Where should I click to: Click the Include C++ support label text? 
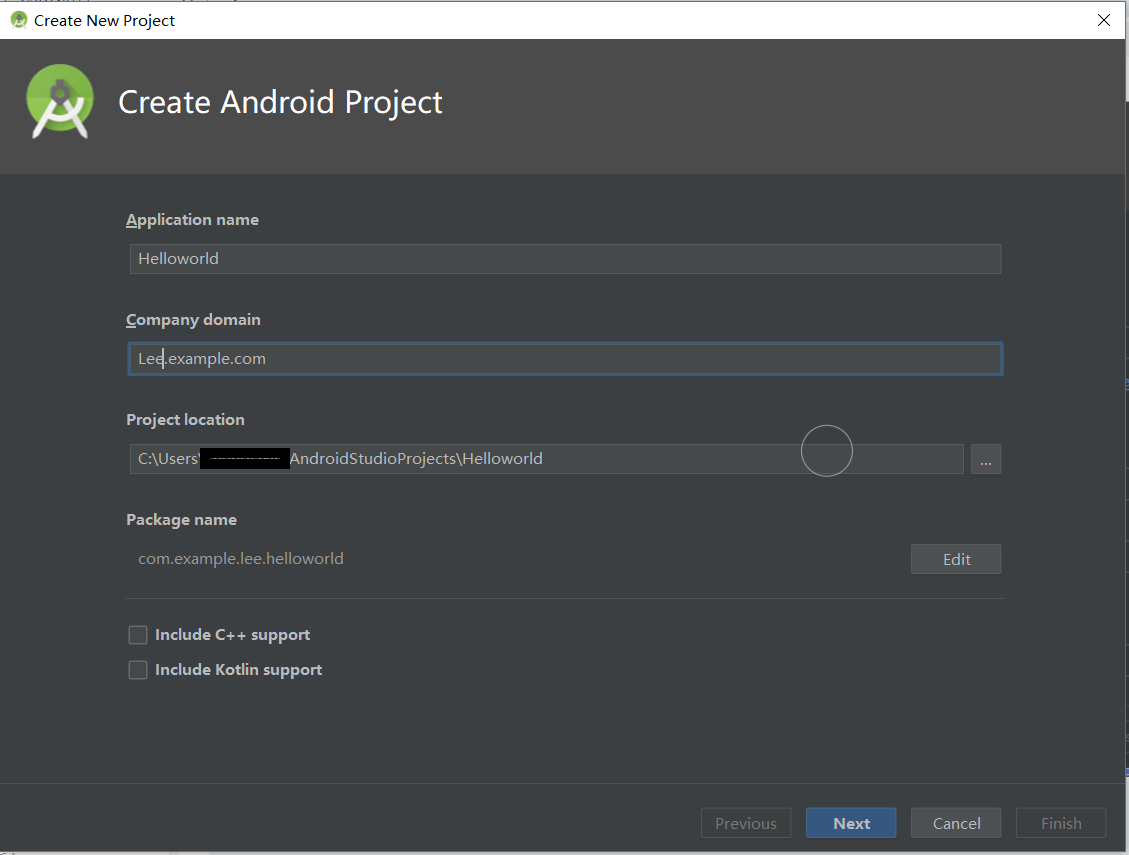[233, 635]
